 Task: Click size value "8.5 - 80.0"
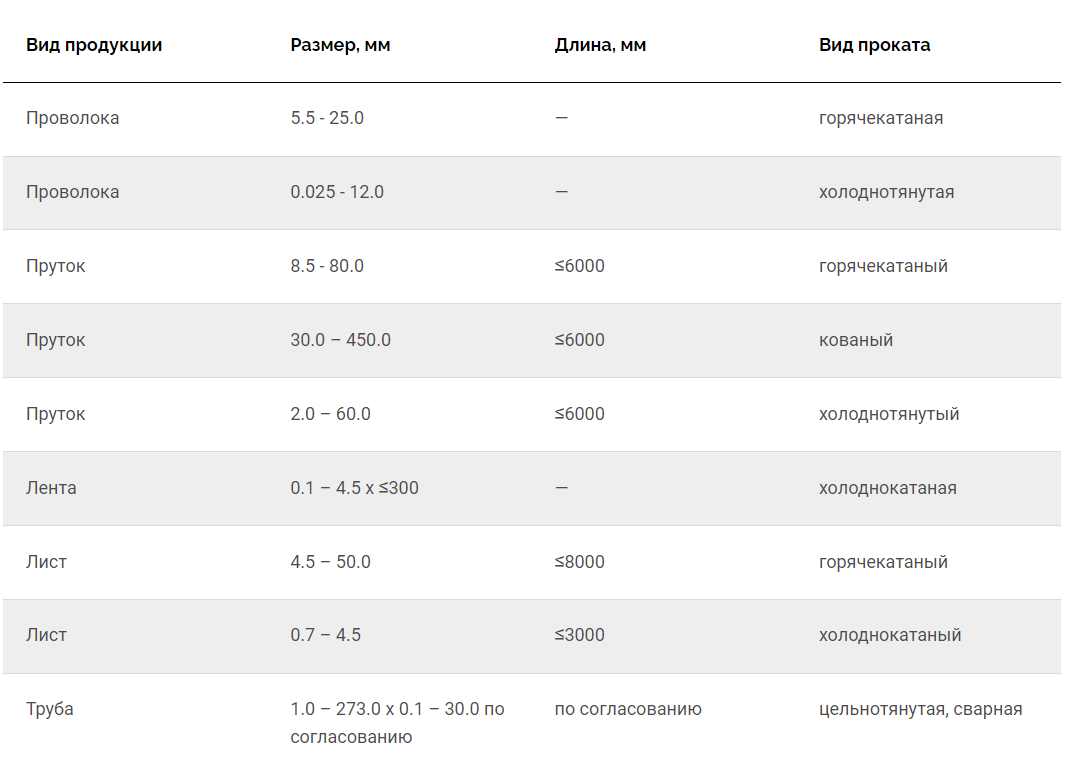(327, 266)
